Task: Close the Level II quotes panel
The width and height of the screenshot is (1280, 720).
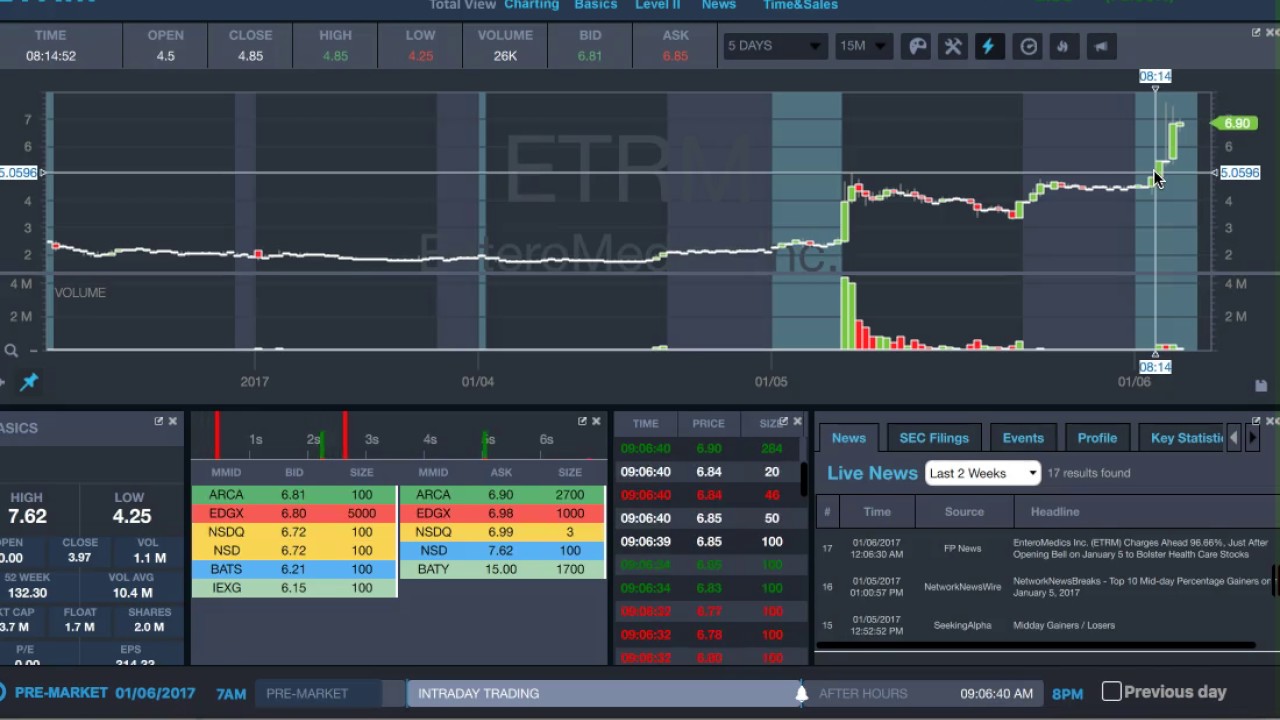Action: click(x=596, y=421)
